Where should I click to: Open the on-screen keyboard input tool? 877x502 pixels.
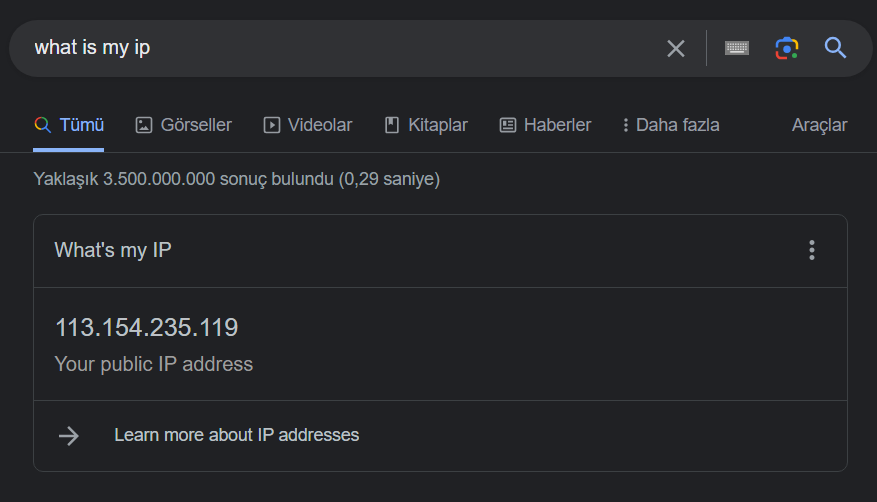pyautogui.click(x=737, y=48)
